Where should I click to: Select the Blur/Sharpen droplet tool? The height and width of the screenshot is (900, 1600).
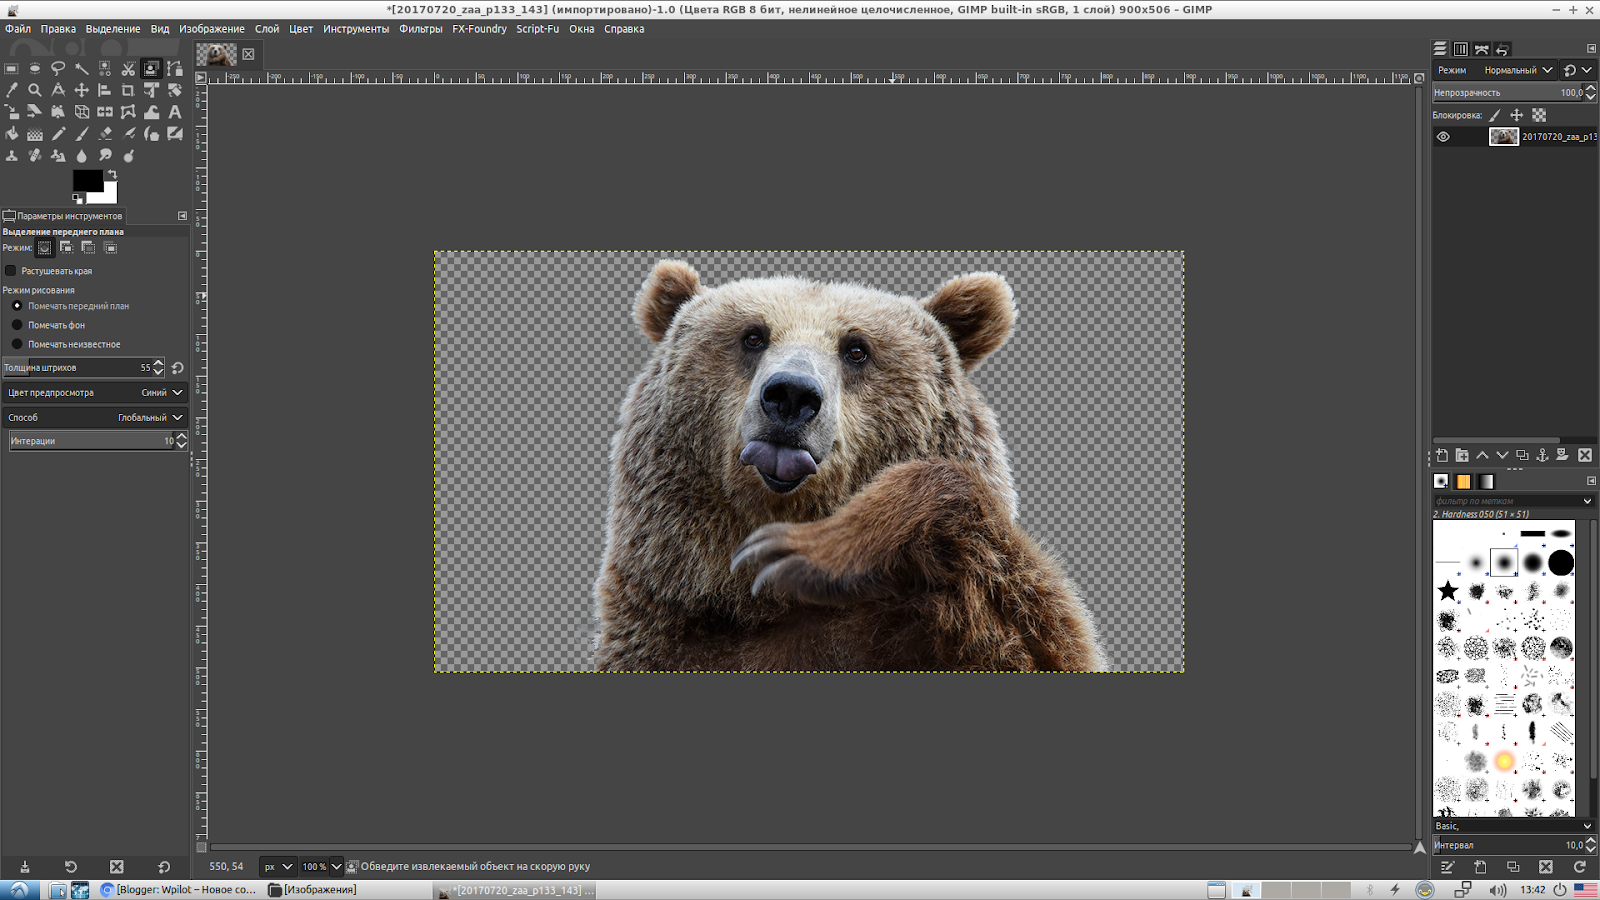tap(82, 155)
